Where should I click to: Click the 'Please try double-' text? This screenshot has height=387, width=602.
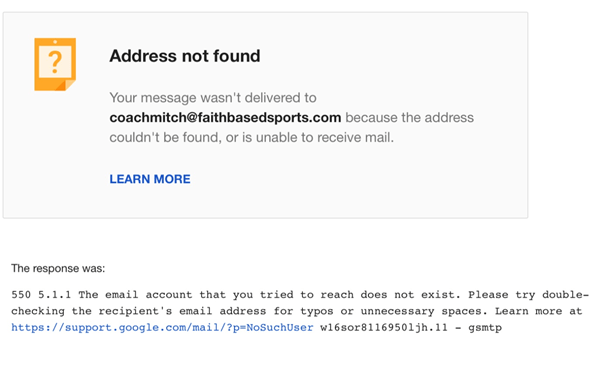(528, 295)
